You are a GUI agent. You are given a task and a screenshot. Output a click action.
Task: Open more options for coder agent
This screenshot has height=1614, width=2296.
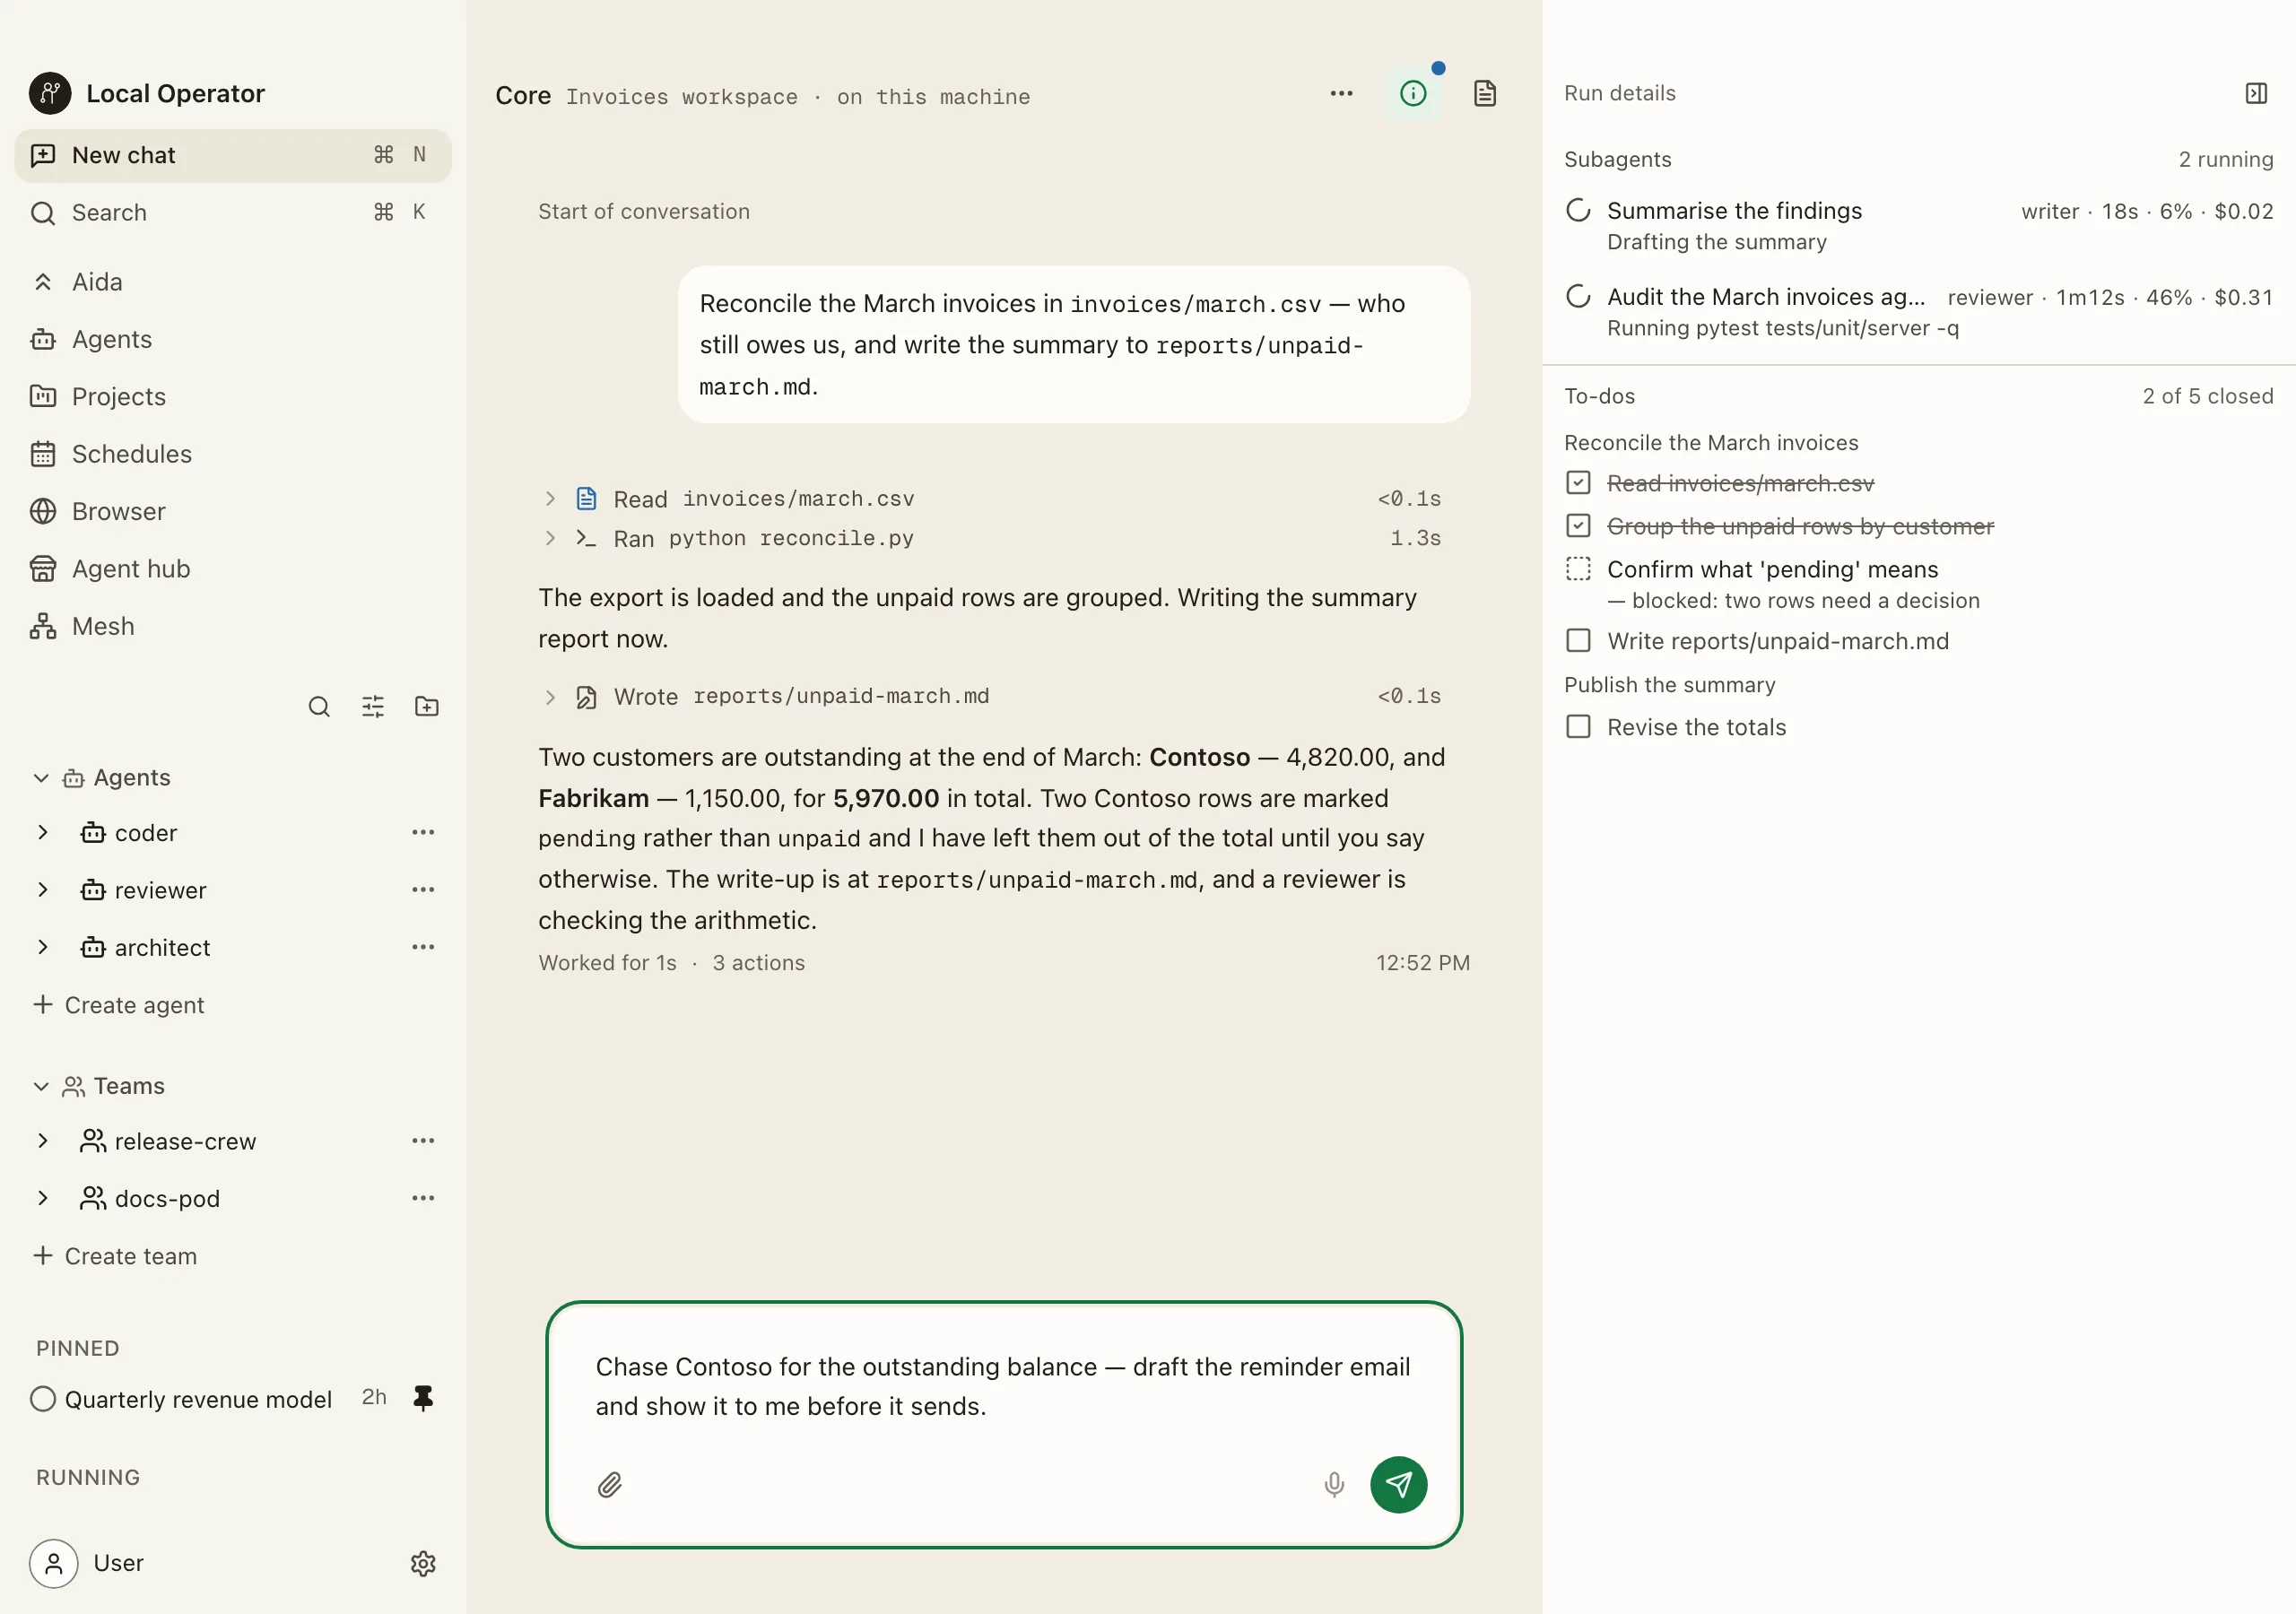424,833
